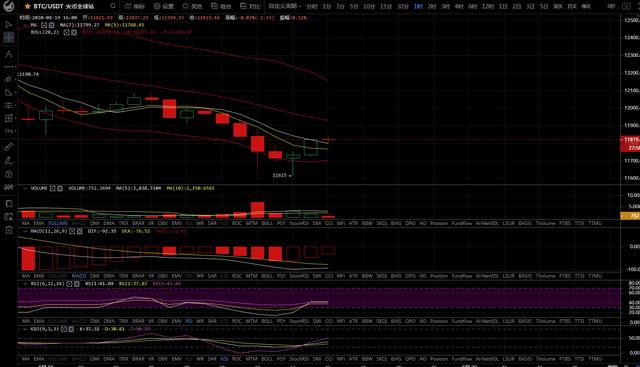Select the ruler measure tool
Image resolution: width=640 pixels, height=367 pixels.
coord(9,147)
